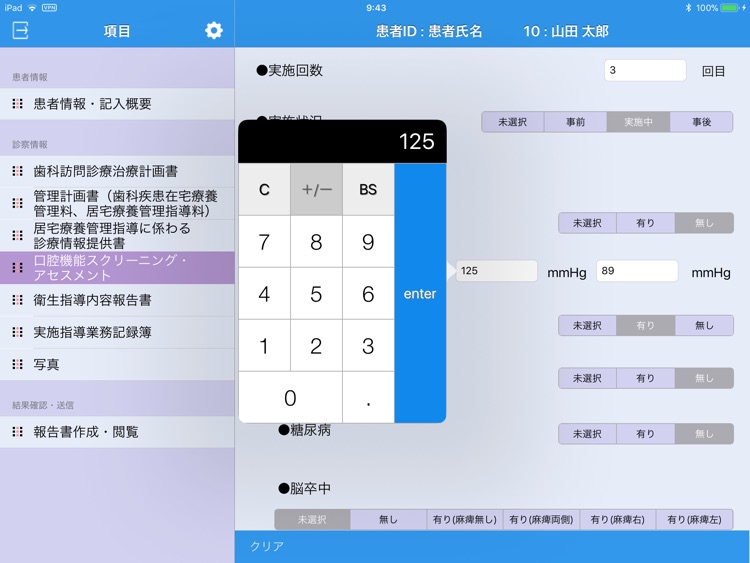This screenshot has height=563, width=750.
Task: Tap keypad digit 6
Action: pyautogui.click(x=368, y=294)
